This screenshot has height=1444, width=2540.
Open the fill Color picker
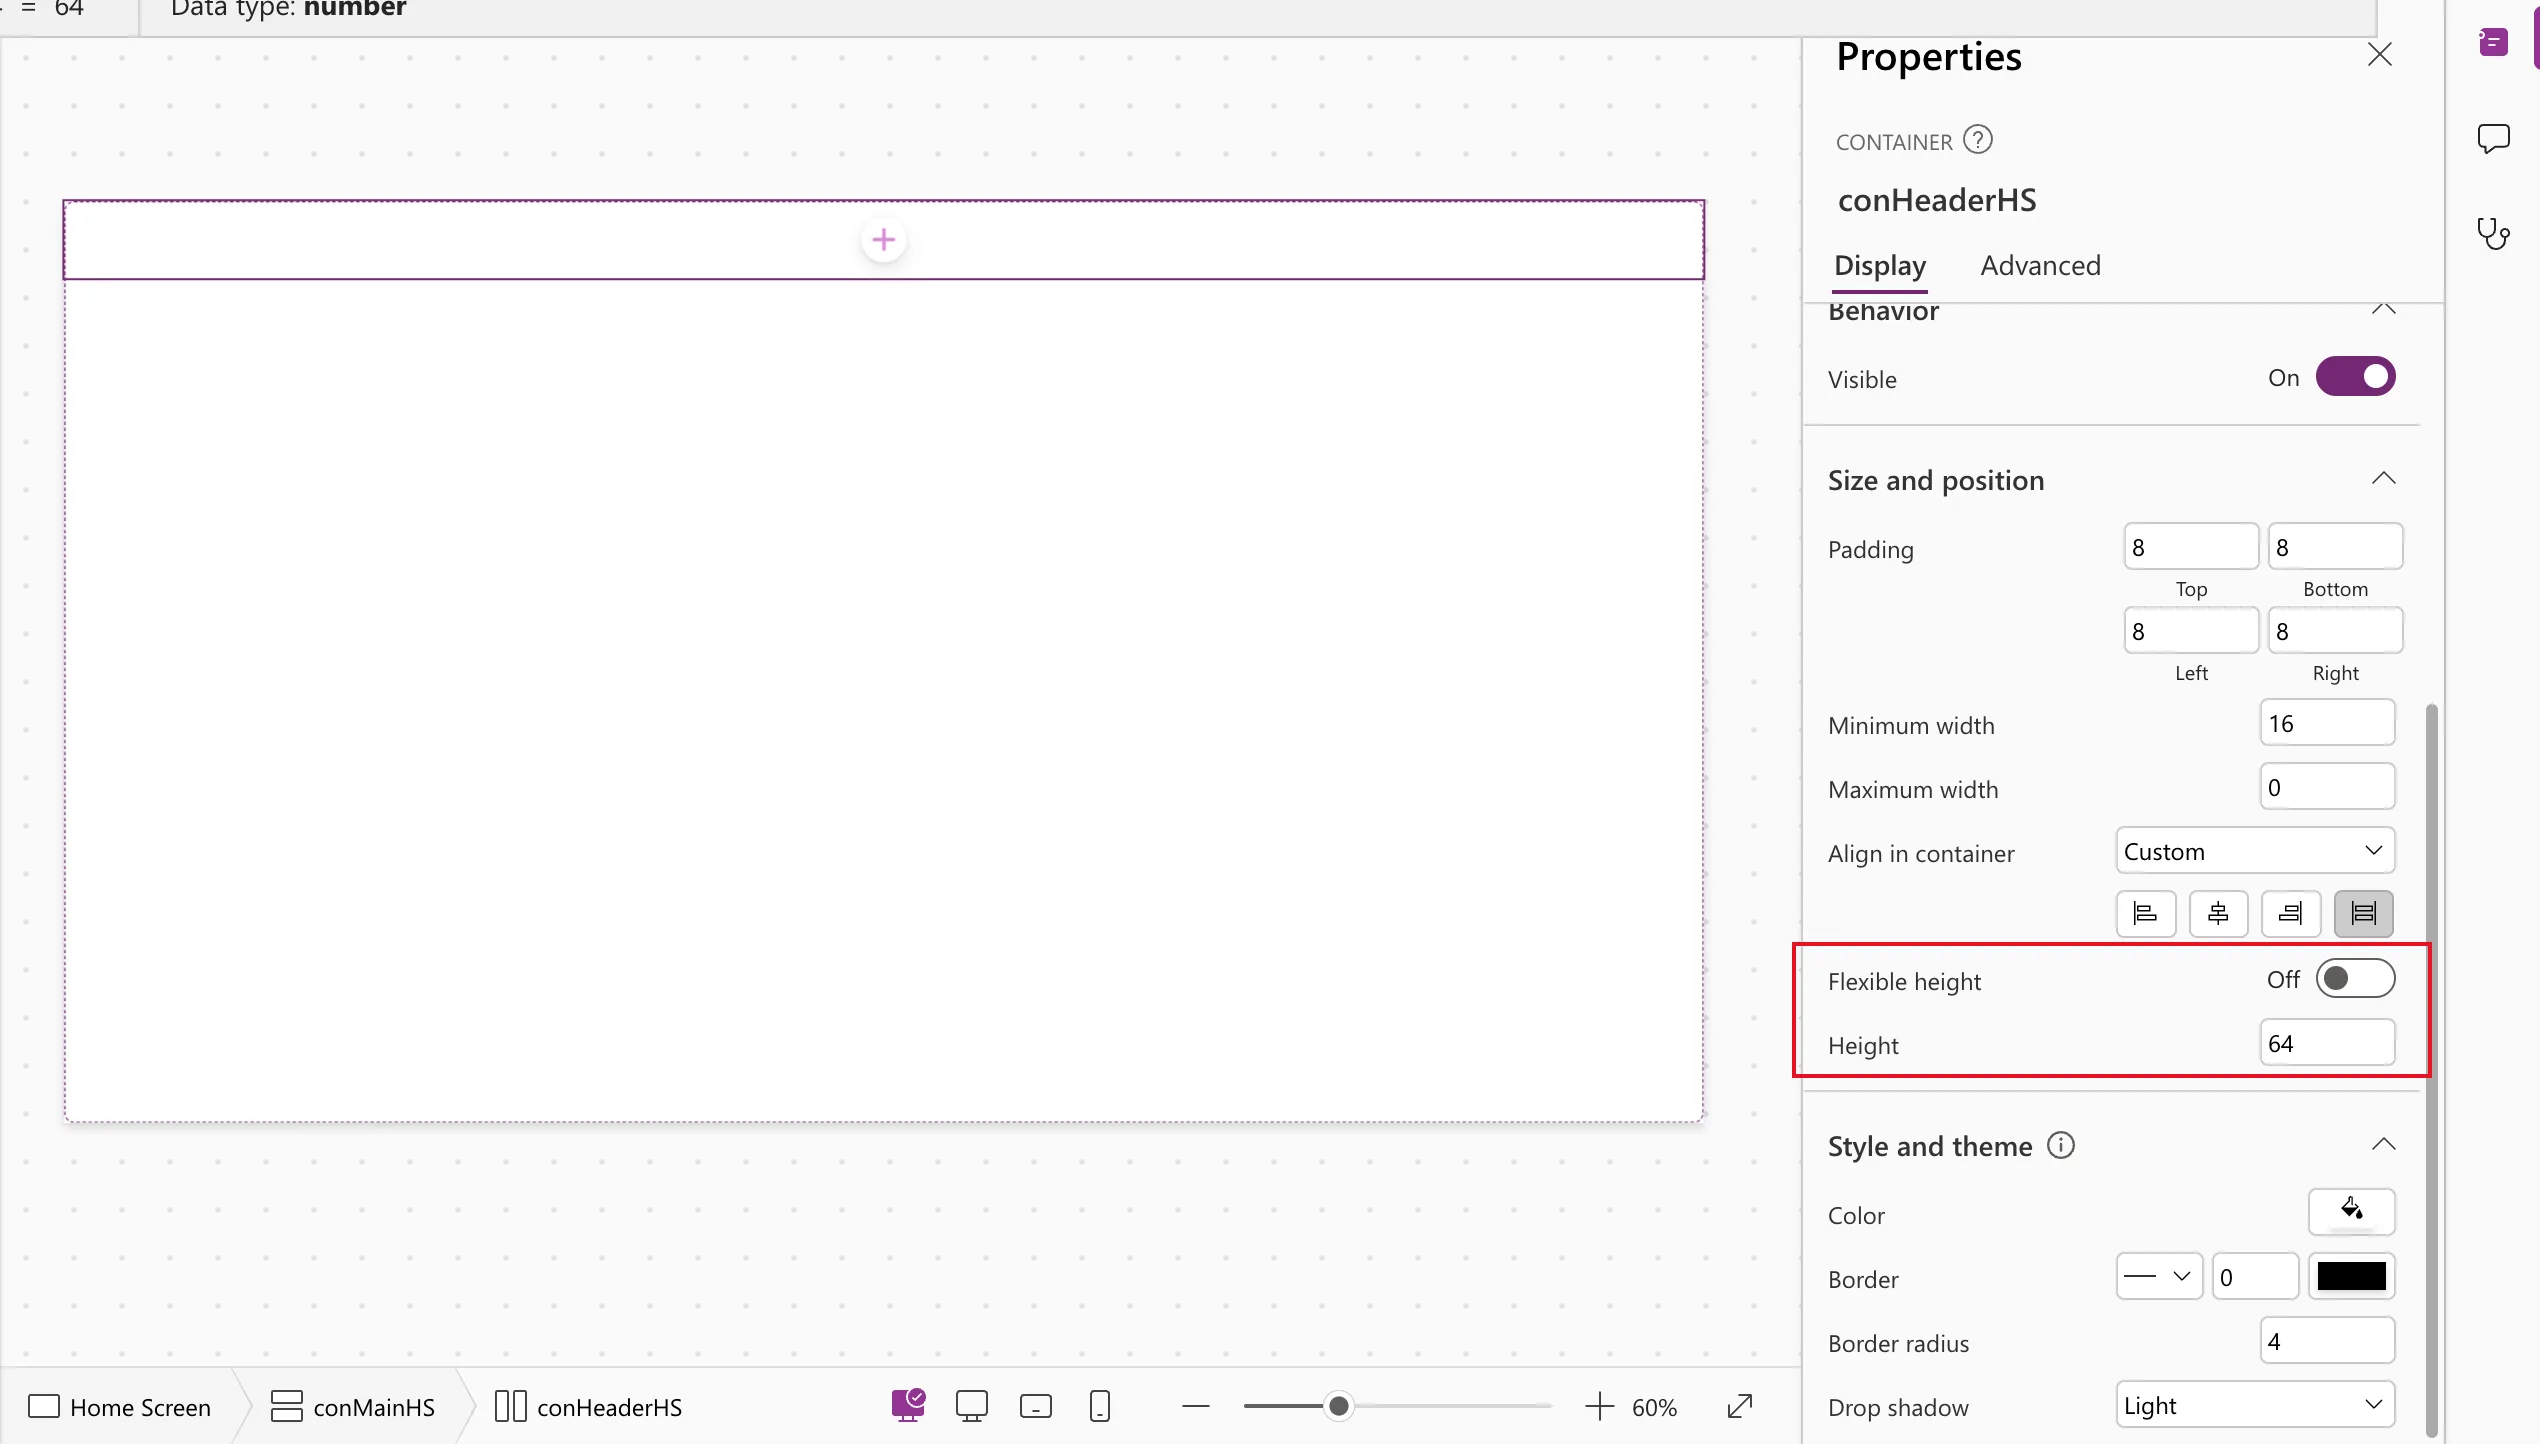point(2351,1212)
